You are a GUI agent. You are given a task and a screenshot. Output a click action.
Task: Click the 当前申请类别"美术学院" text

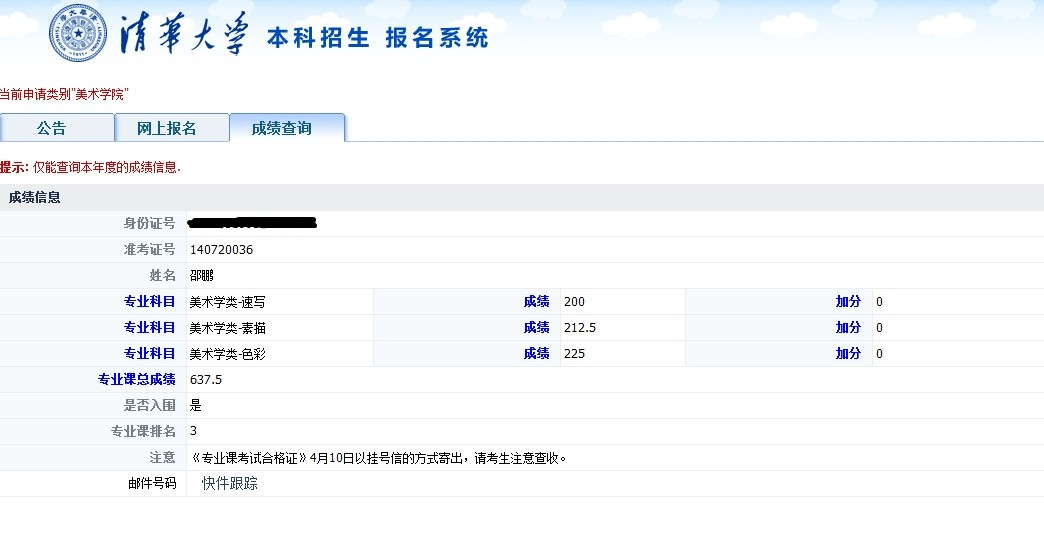pyautogui.click(x=63, y=95)
